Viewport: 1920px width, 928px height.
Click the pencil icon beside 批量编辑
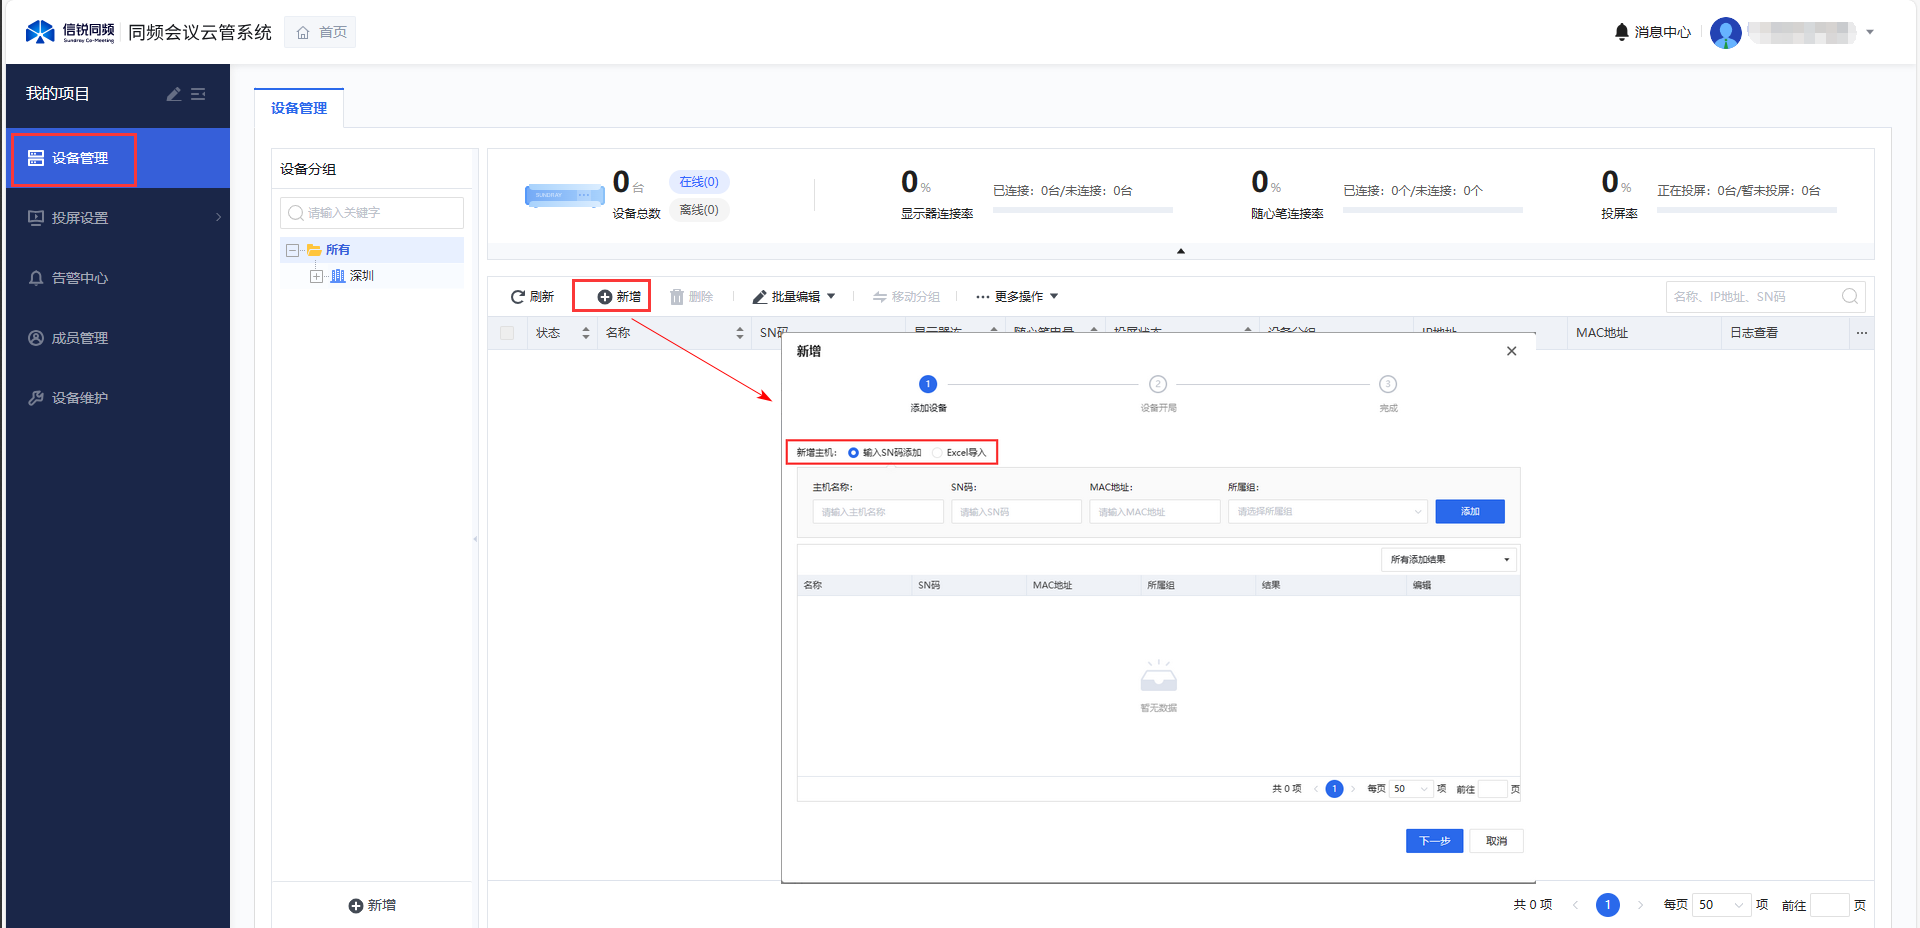click(760, 297)
